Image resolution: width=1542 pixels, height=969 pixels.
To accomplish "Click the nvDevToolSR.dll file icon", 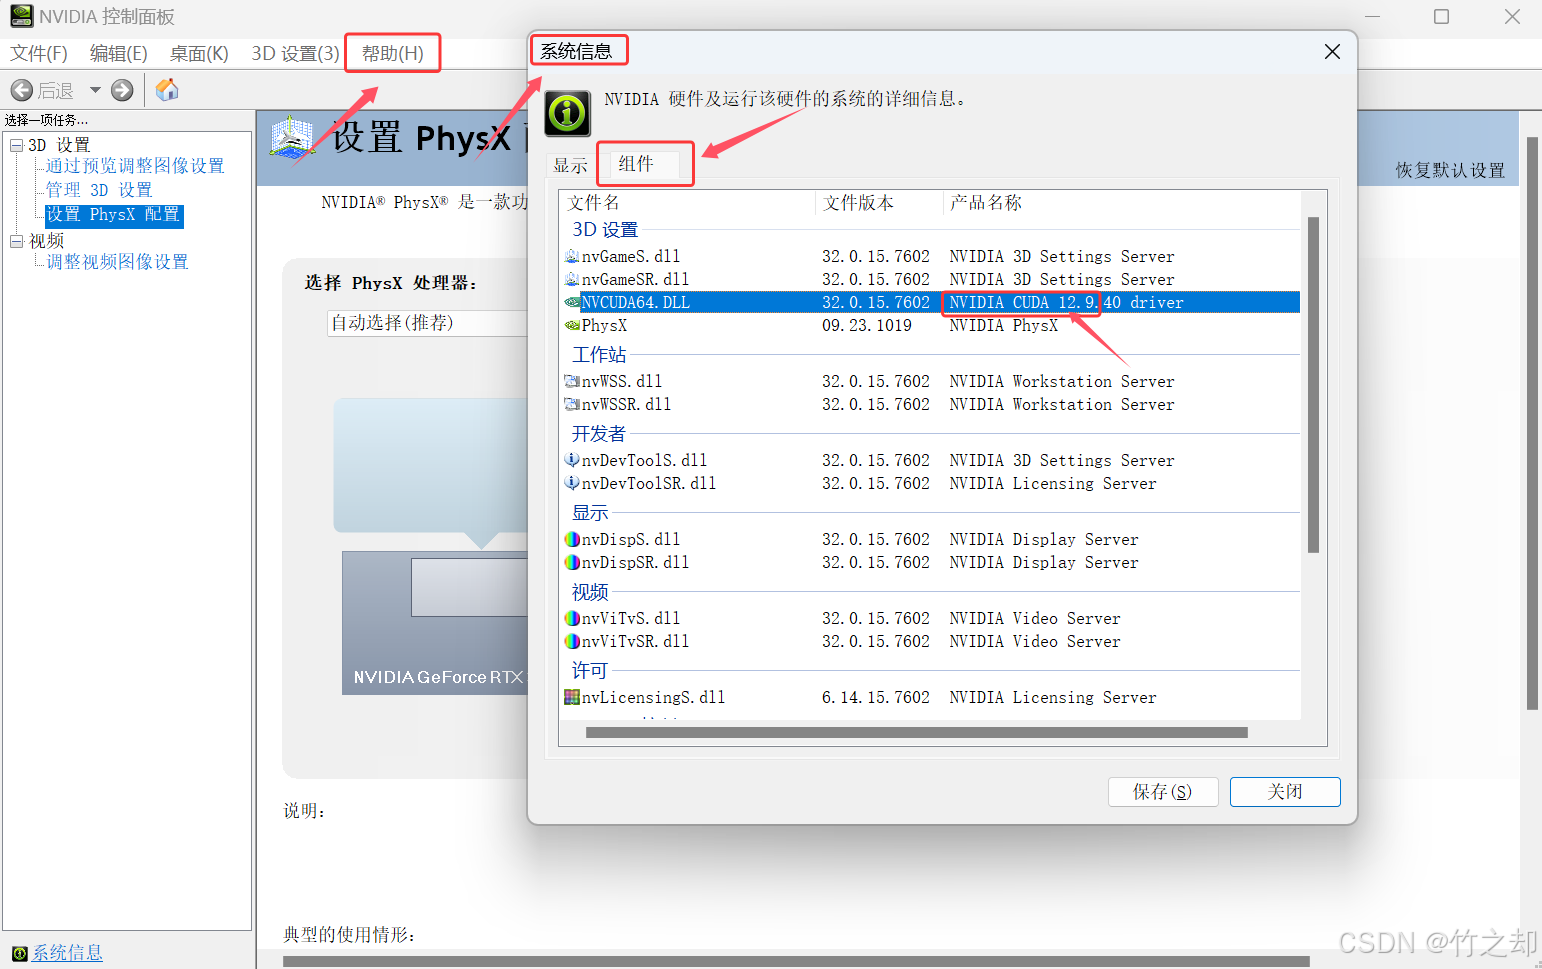I will click(x=572, y=483).
